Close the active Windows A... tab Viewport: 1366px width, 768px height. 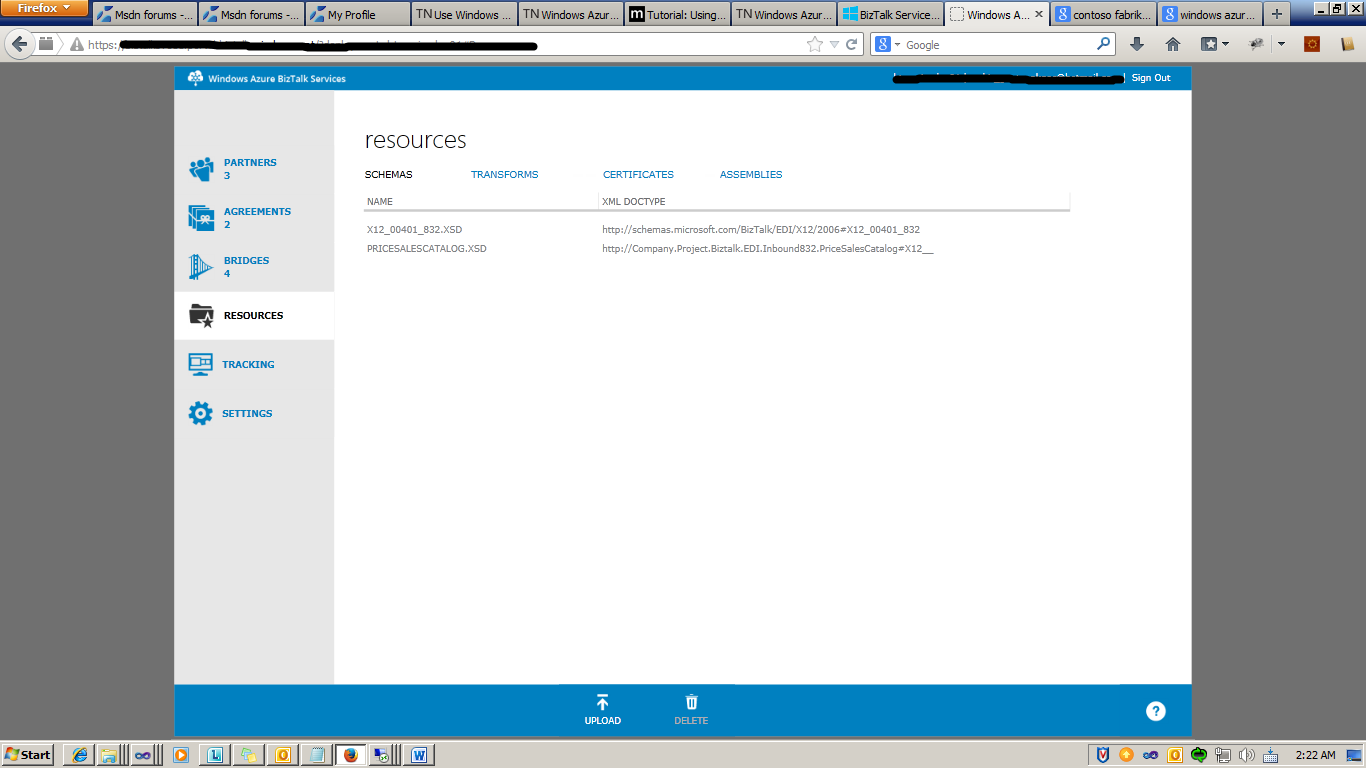pos(1038,15)
